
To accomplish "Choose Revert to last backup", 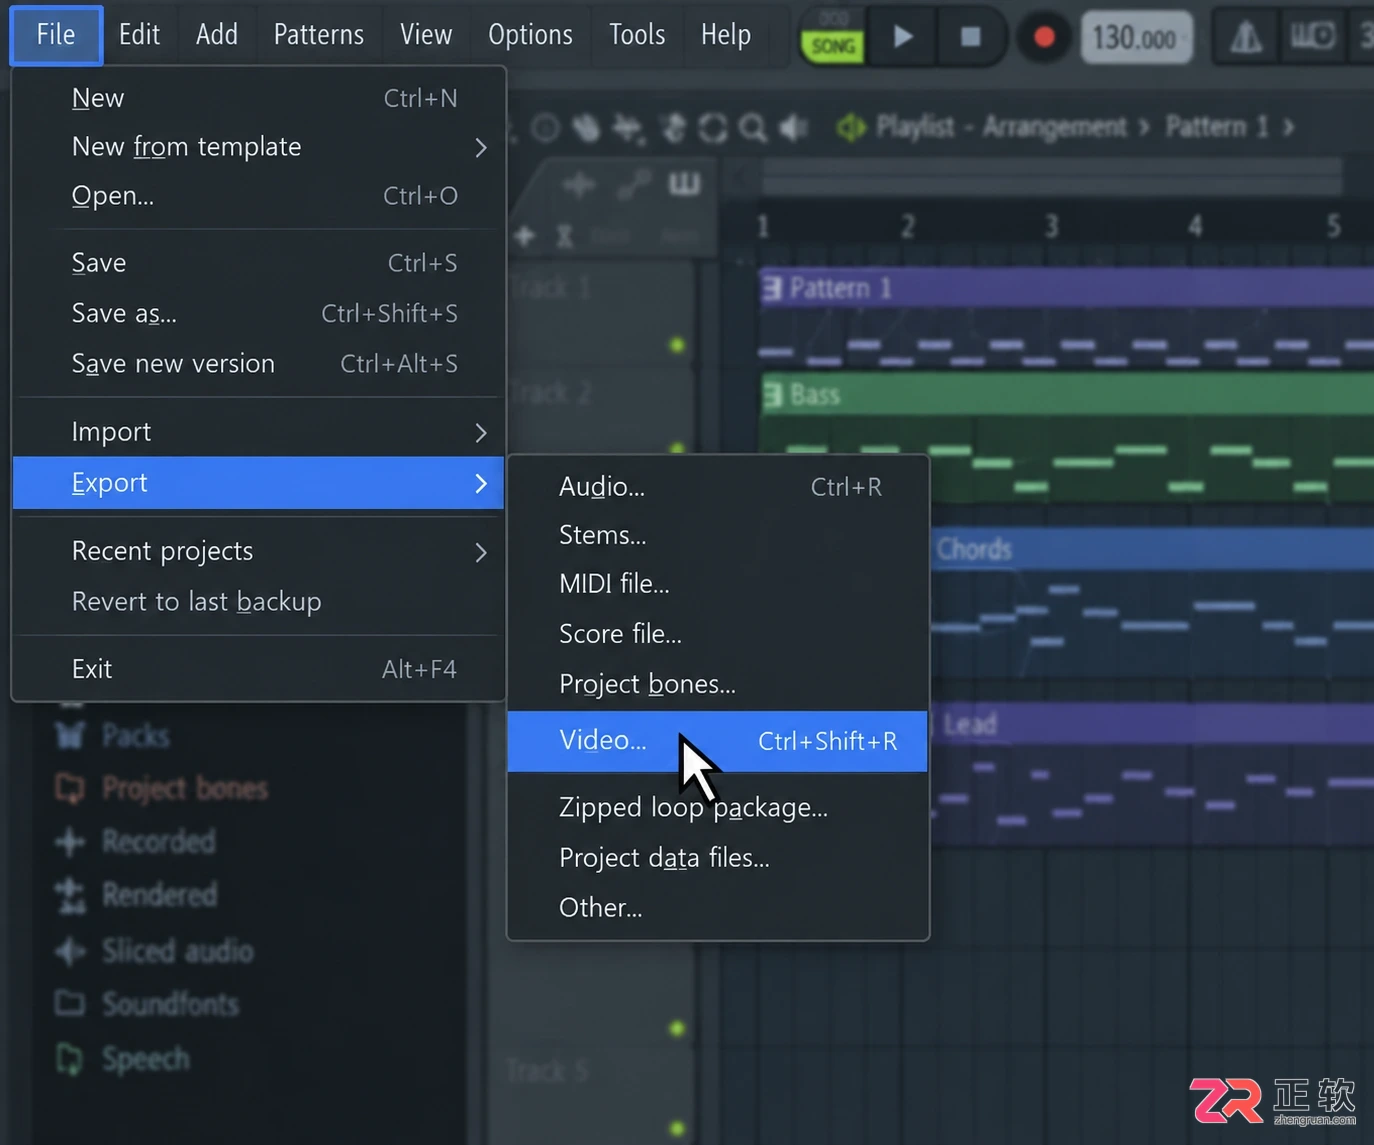I will tap(258, 602).
